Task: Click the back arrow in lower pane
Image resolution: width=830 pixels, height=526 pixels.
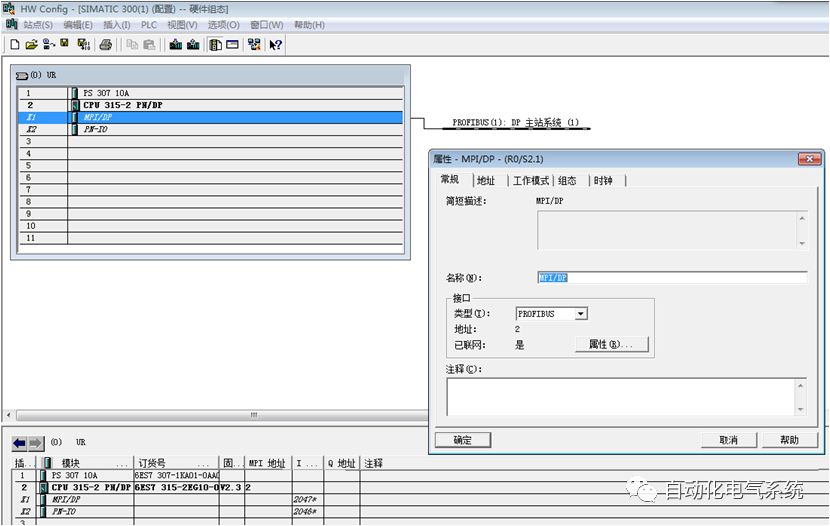Action: point(20,443)
